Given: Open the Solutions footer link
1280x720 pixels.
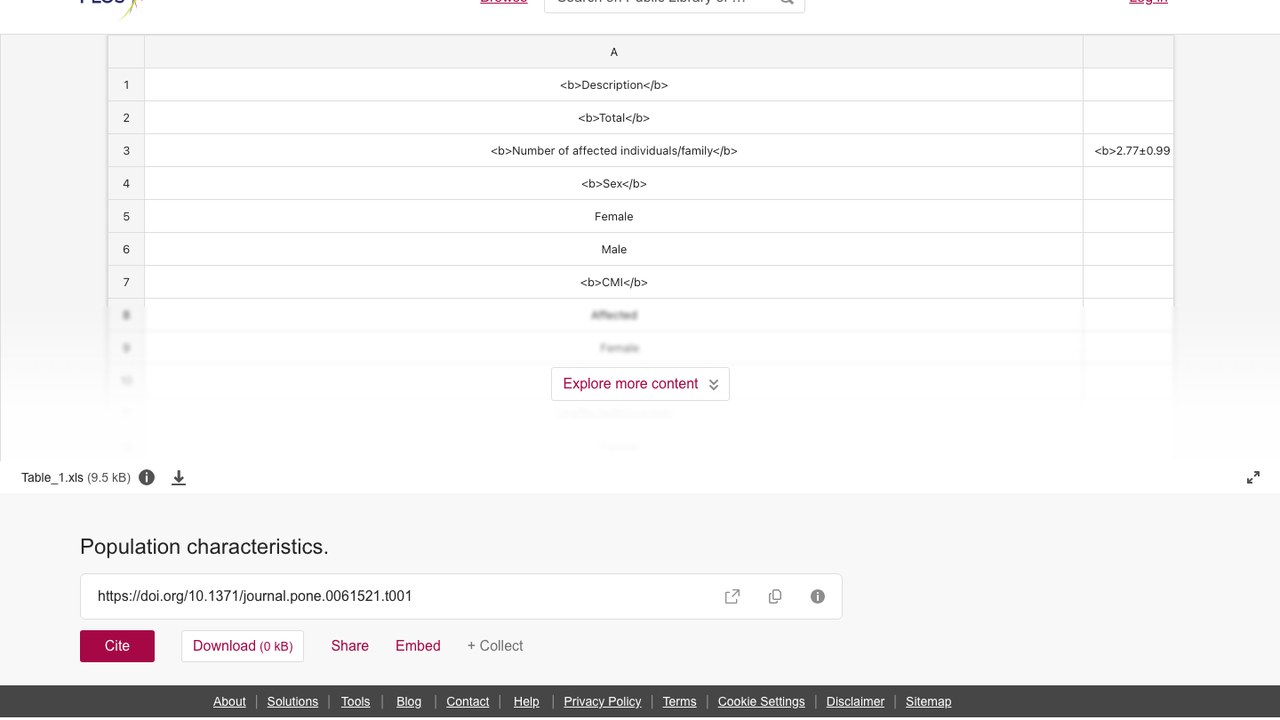Looking at the screenshot, I should coord(293,702).
